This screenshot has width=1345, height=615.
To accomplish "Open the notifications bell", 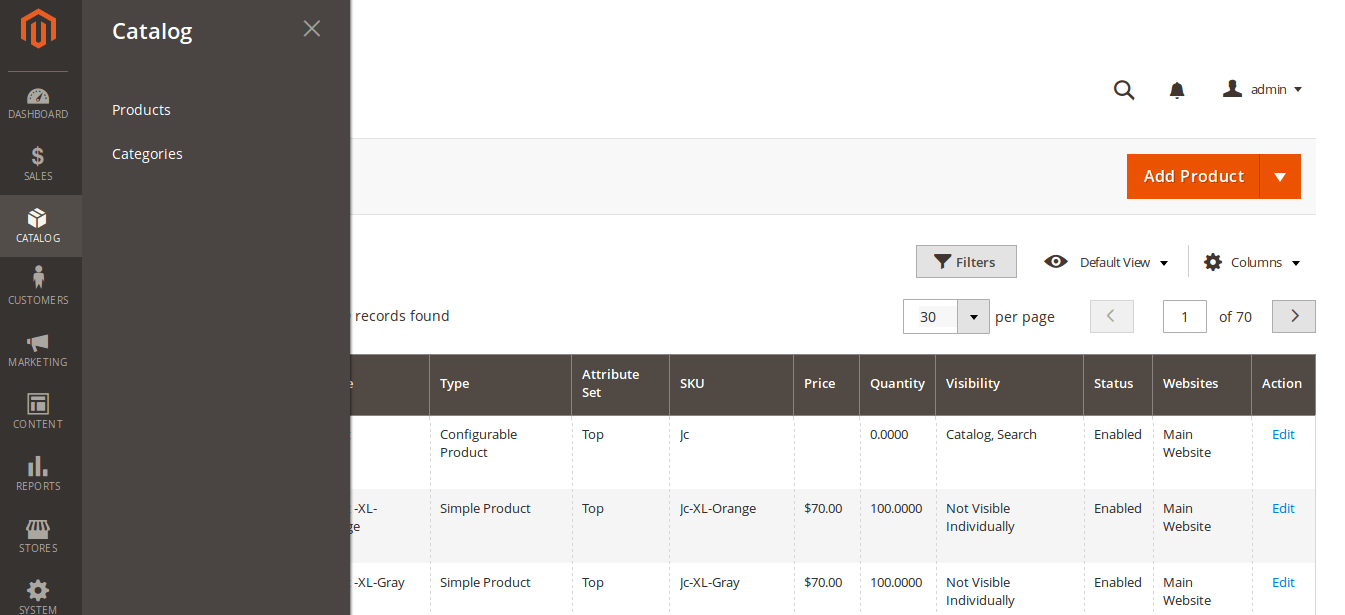I will 1177,90.
